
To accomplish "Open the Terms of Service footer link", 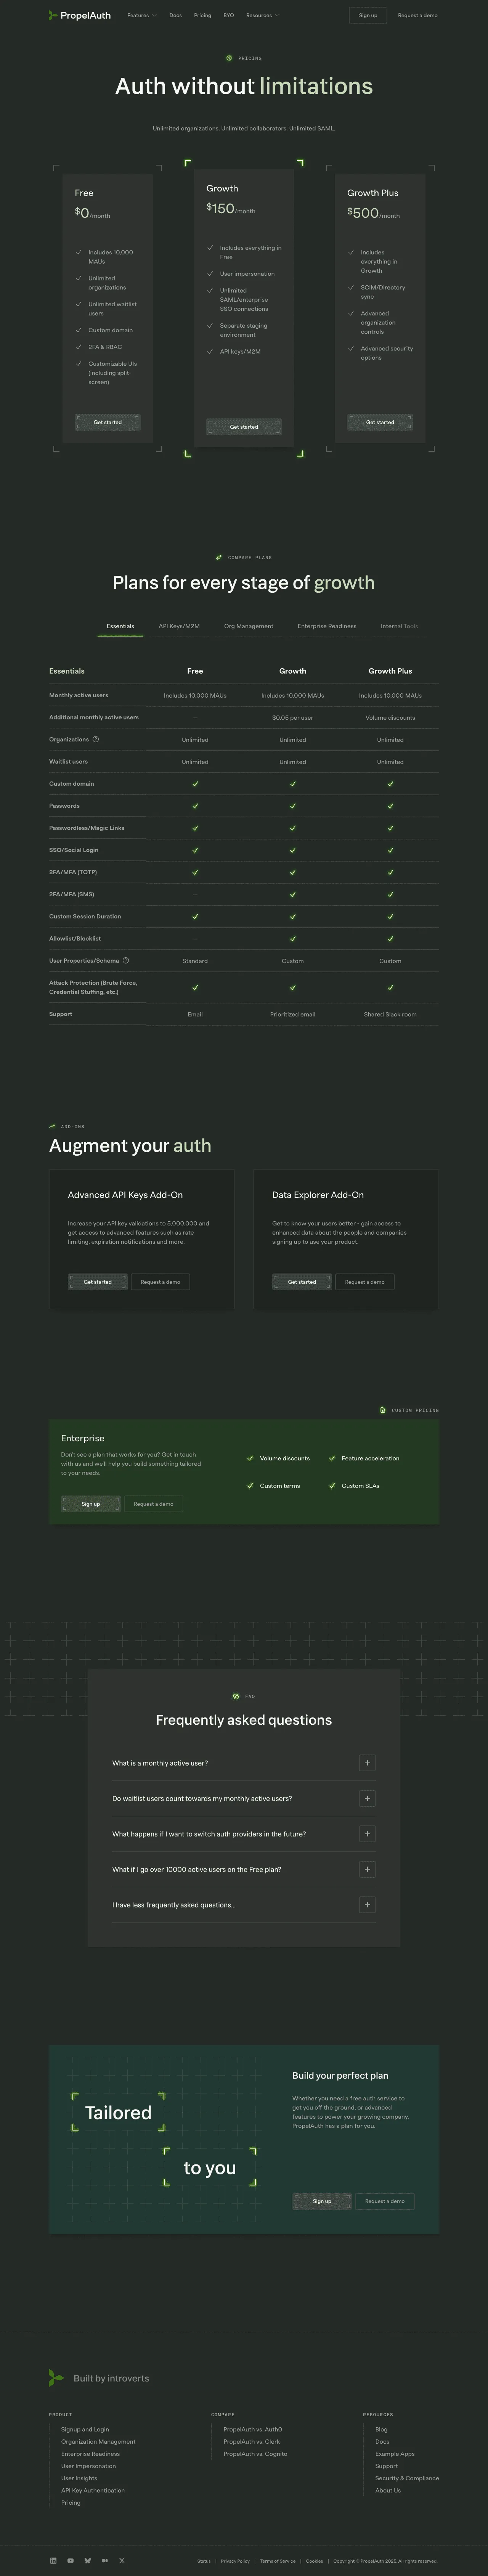I will 278,2561.
